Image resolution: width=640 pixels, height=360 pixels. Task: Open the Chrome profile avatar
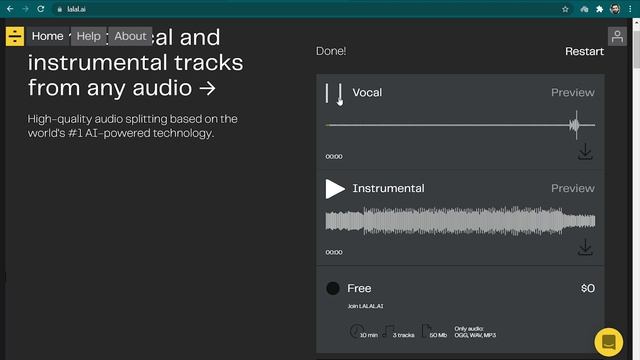(615, 9)
